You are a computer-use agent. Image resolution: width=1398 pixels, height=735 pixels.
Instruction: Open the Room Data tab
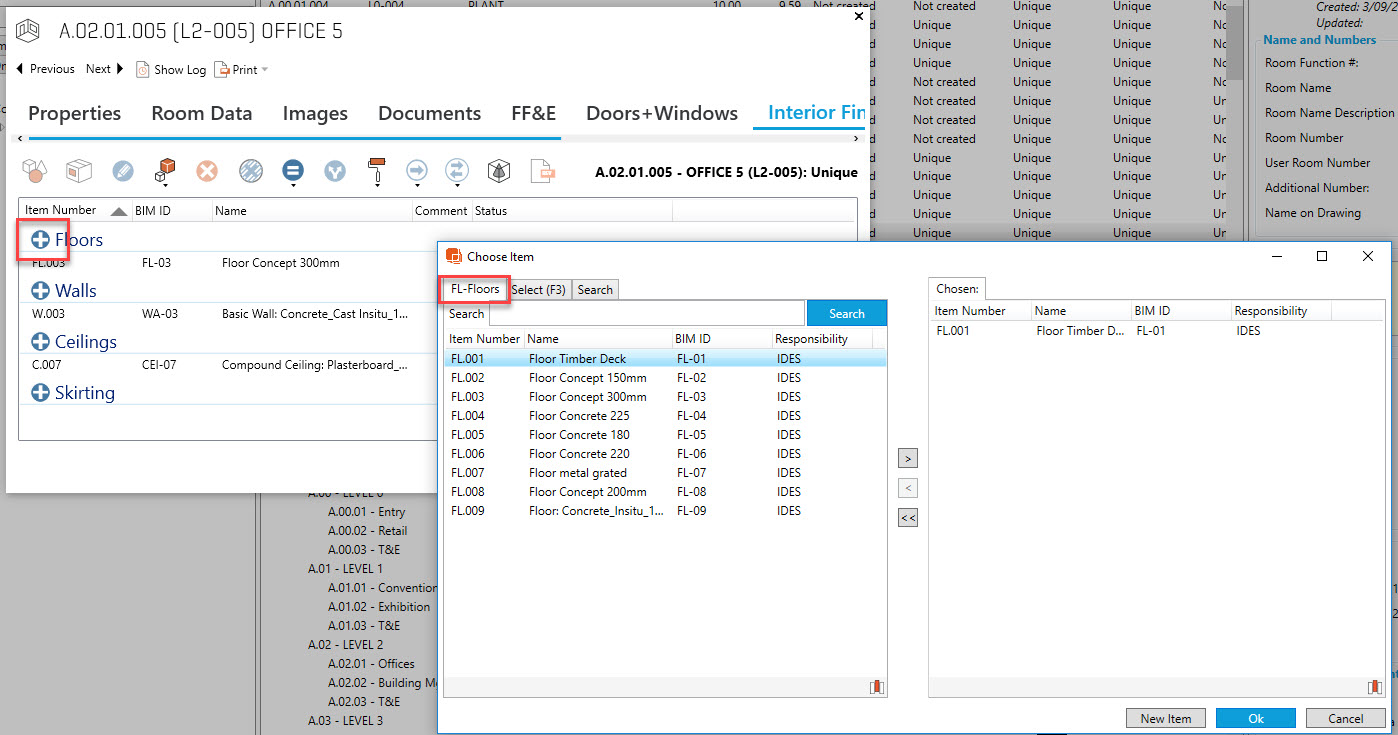(201, 114)
